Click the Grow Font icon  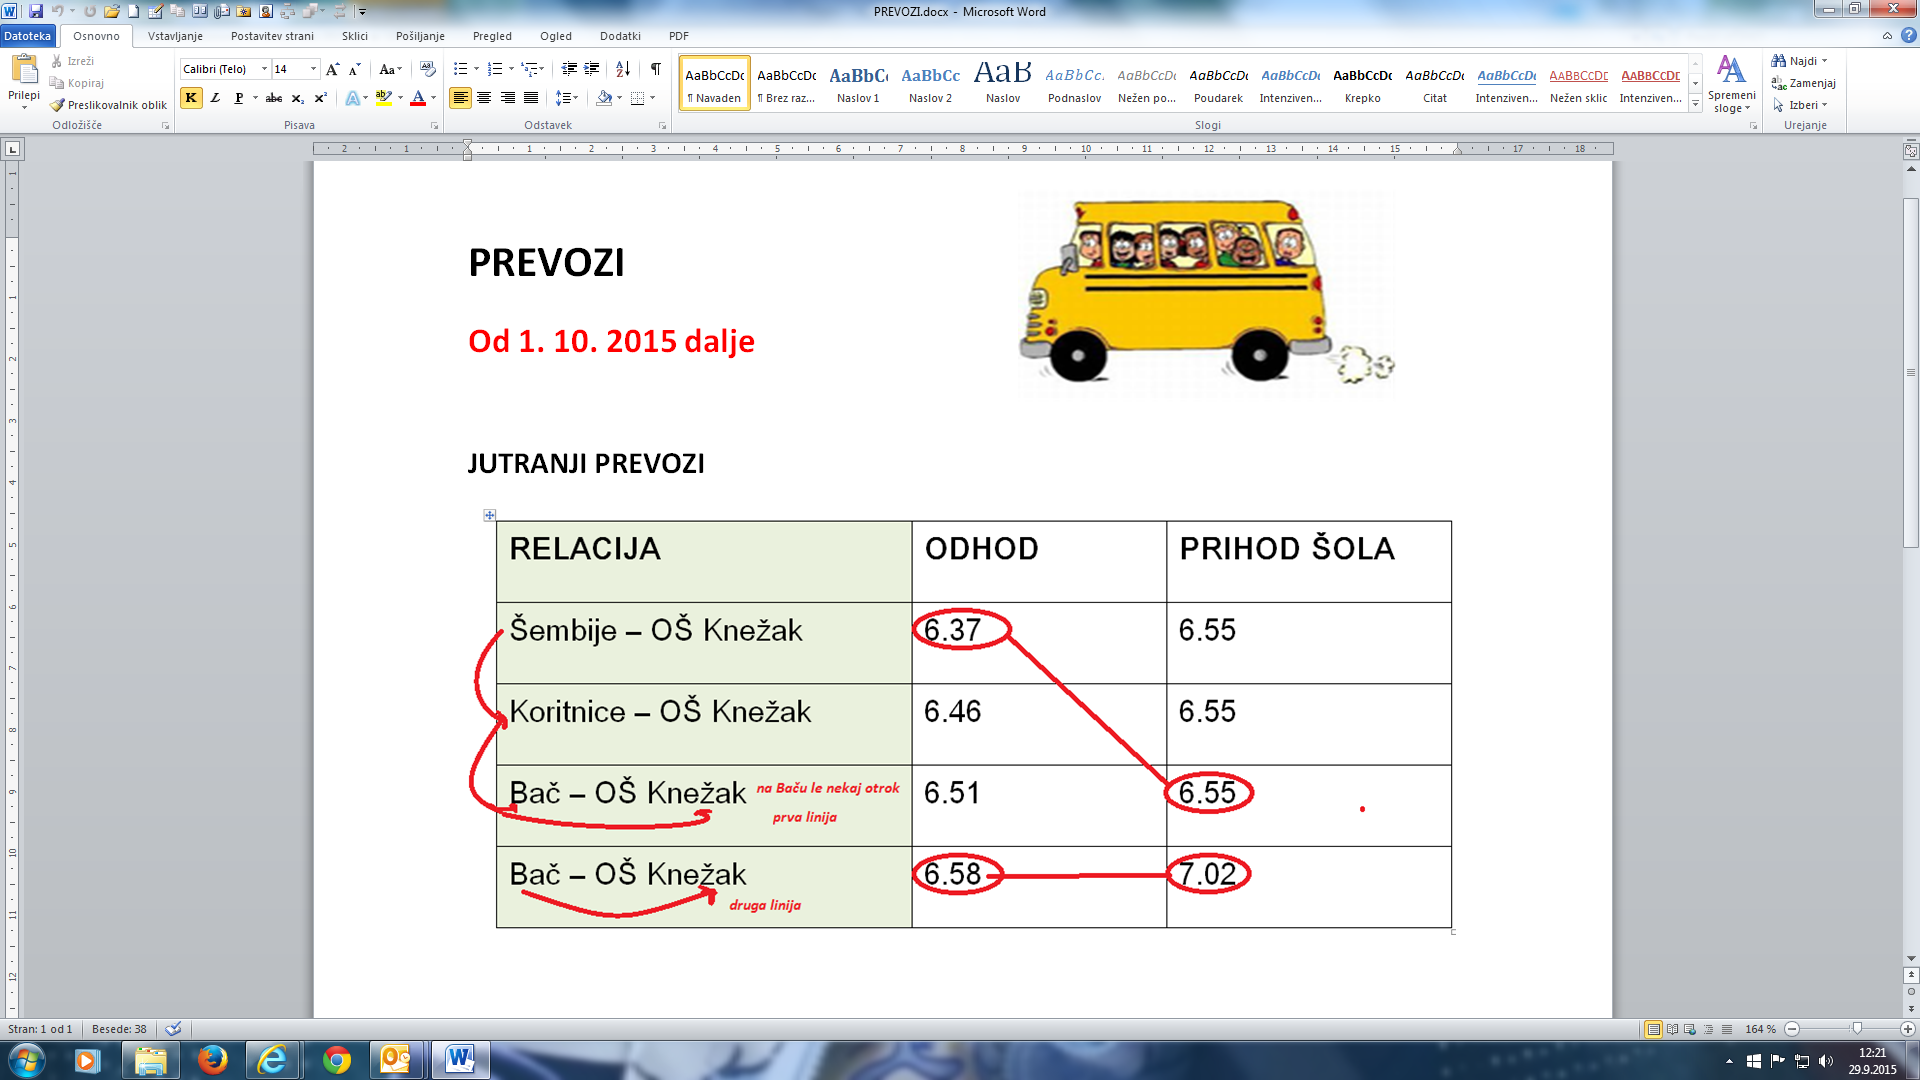(332, 69)
